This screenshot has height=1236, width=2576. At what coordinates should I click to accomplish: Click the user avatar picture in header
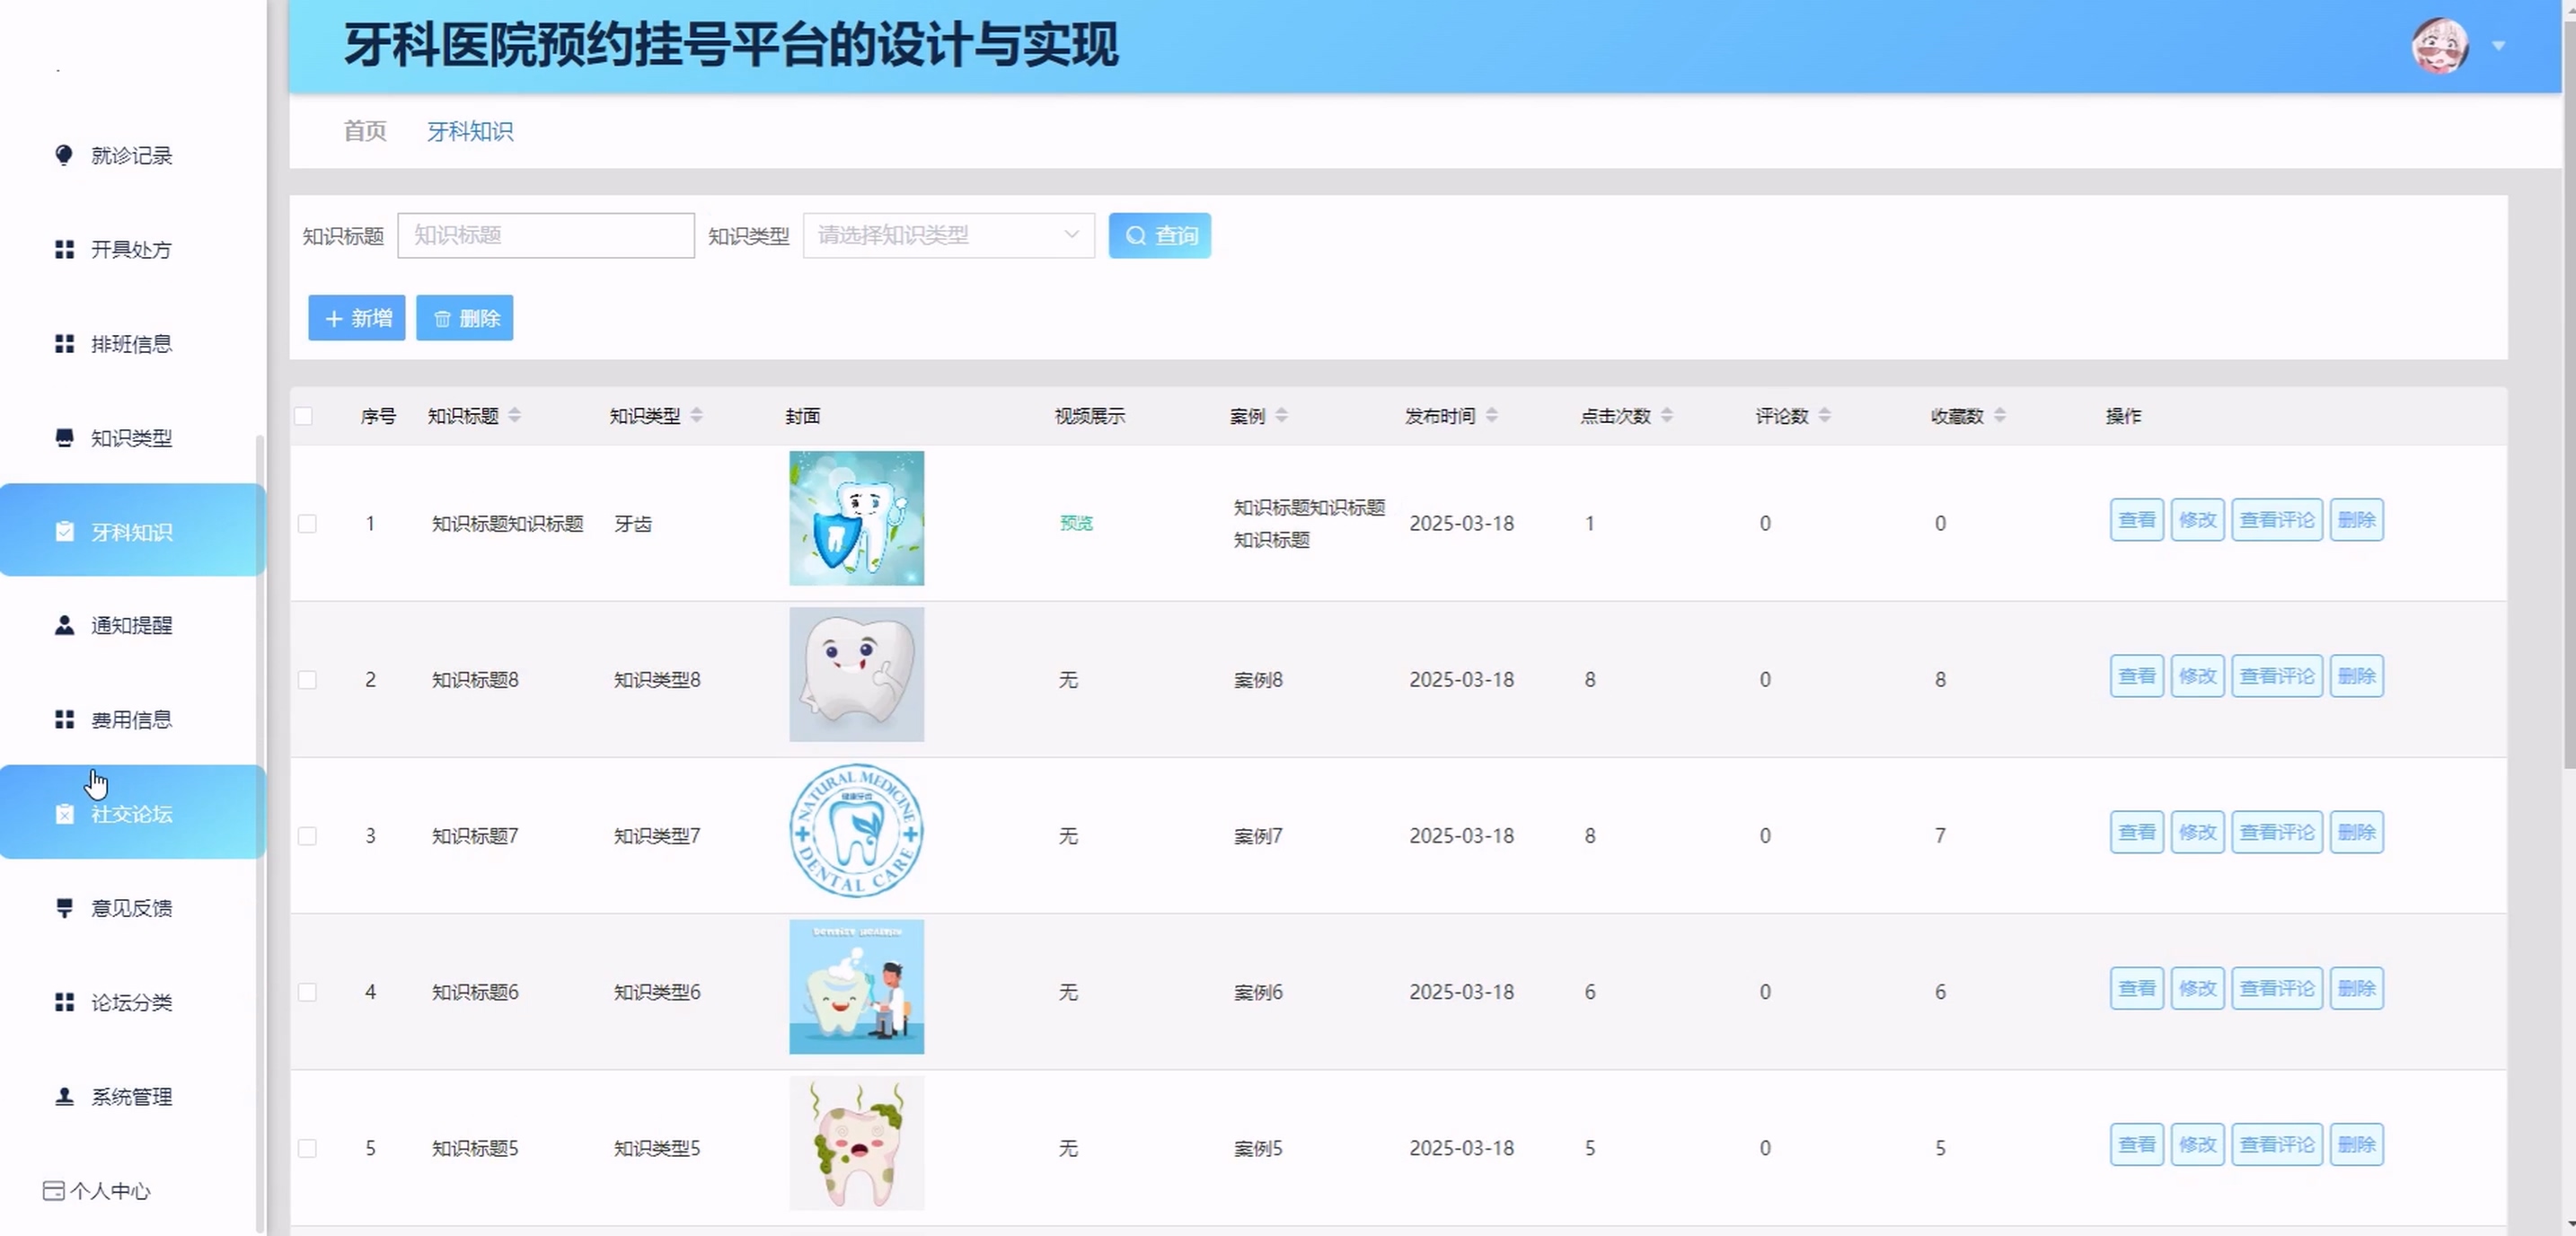(x=2439, y=46)
